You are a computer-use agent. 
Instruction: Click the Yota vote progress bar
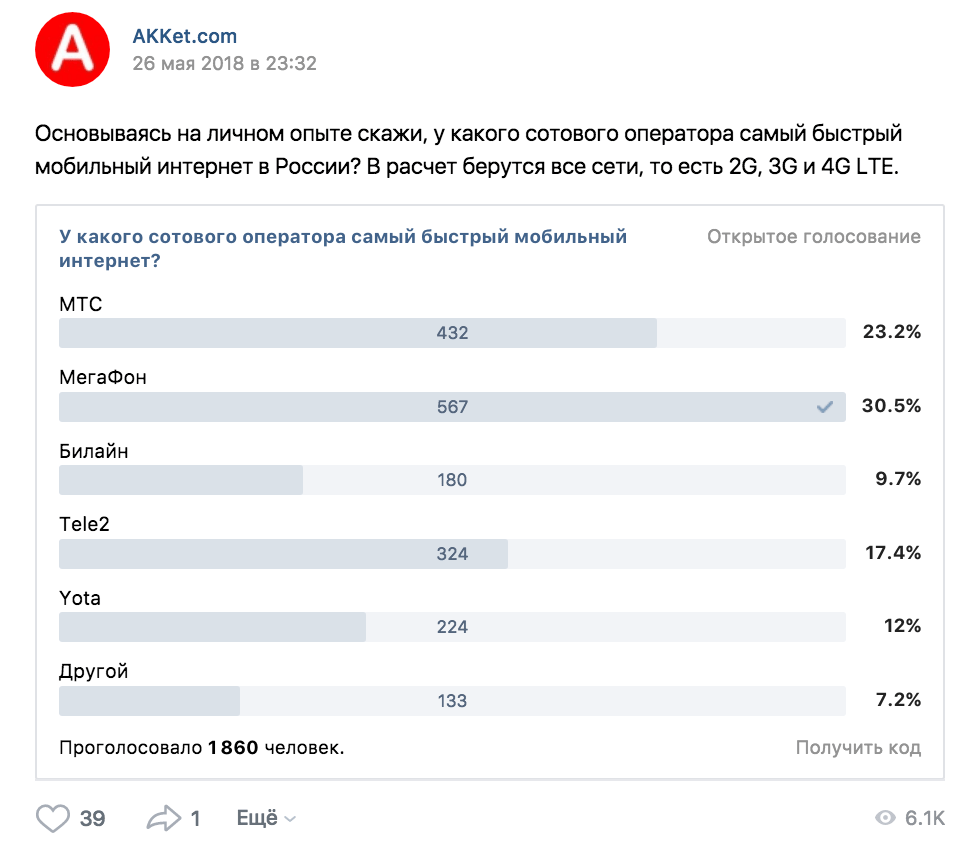(452, 627)
